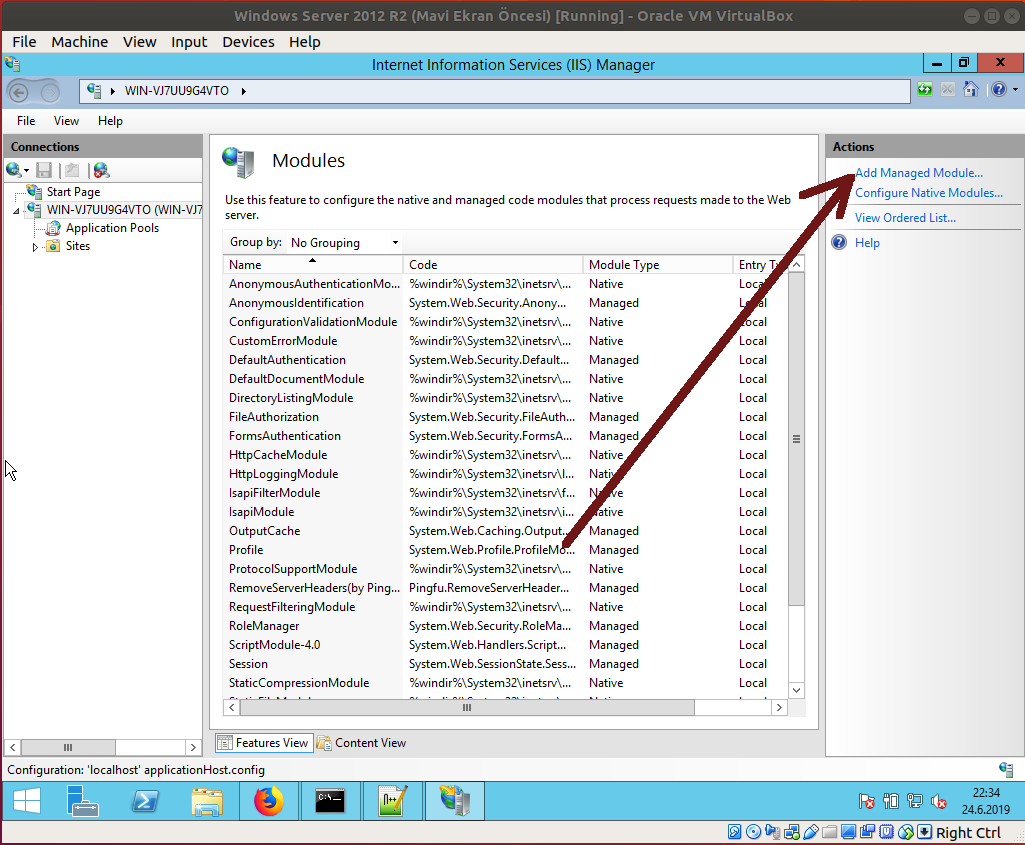Image resolution: width=1025 pixels, height=845 pixels.
Task: Click the muted speaker tray icon
Action: click(x=939, y=801)
